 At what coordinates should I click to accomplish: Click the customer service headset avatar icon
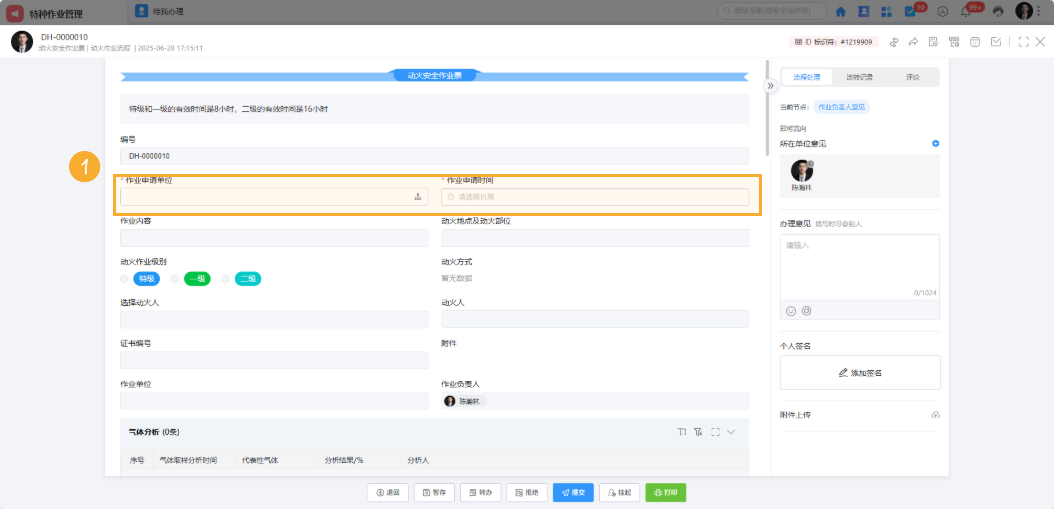click(x=998, y=11)
